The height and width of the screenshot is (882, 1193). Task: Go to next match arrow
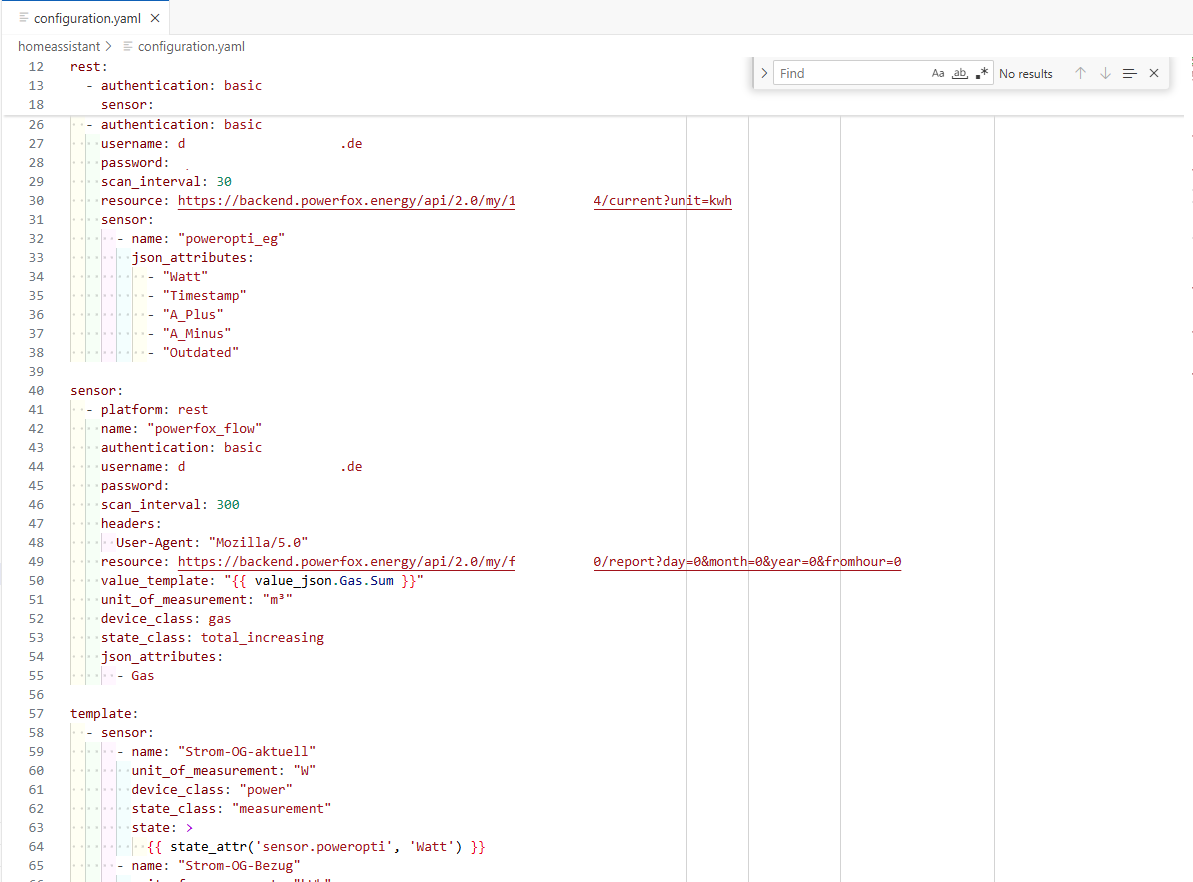(x=1105, y=73)
